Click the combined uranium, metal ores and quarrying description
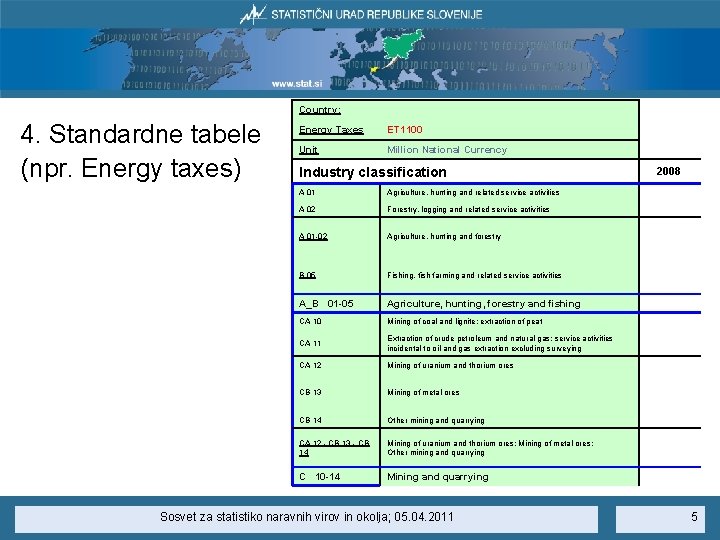This screenshot has width=720, height=540. [490, 448]
